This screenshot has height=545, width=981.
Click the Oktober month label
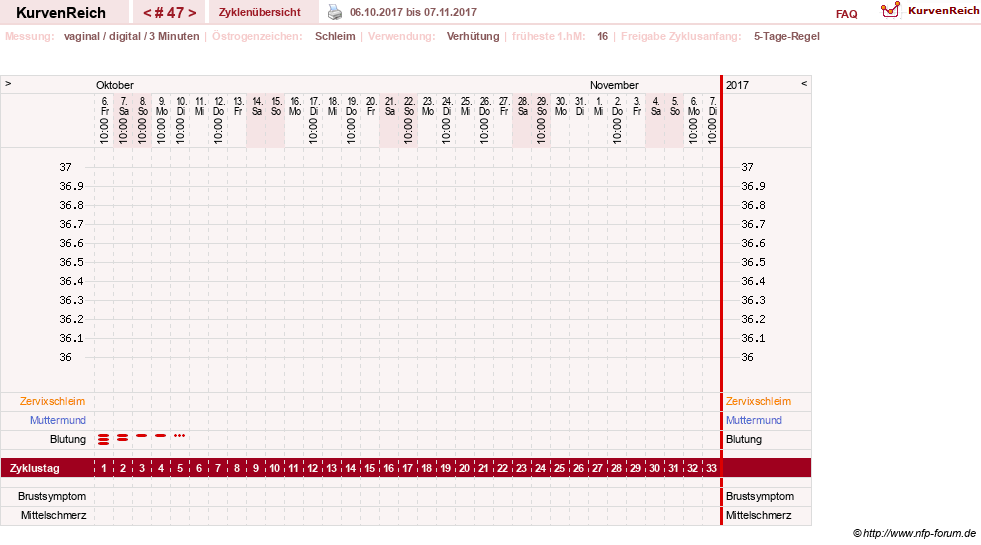(x=114, y=85)
